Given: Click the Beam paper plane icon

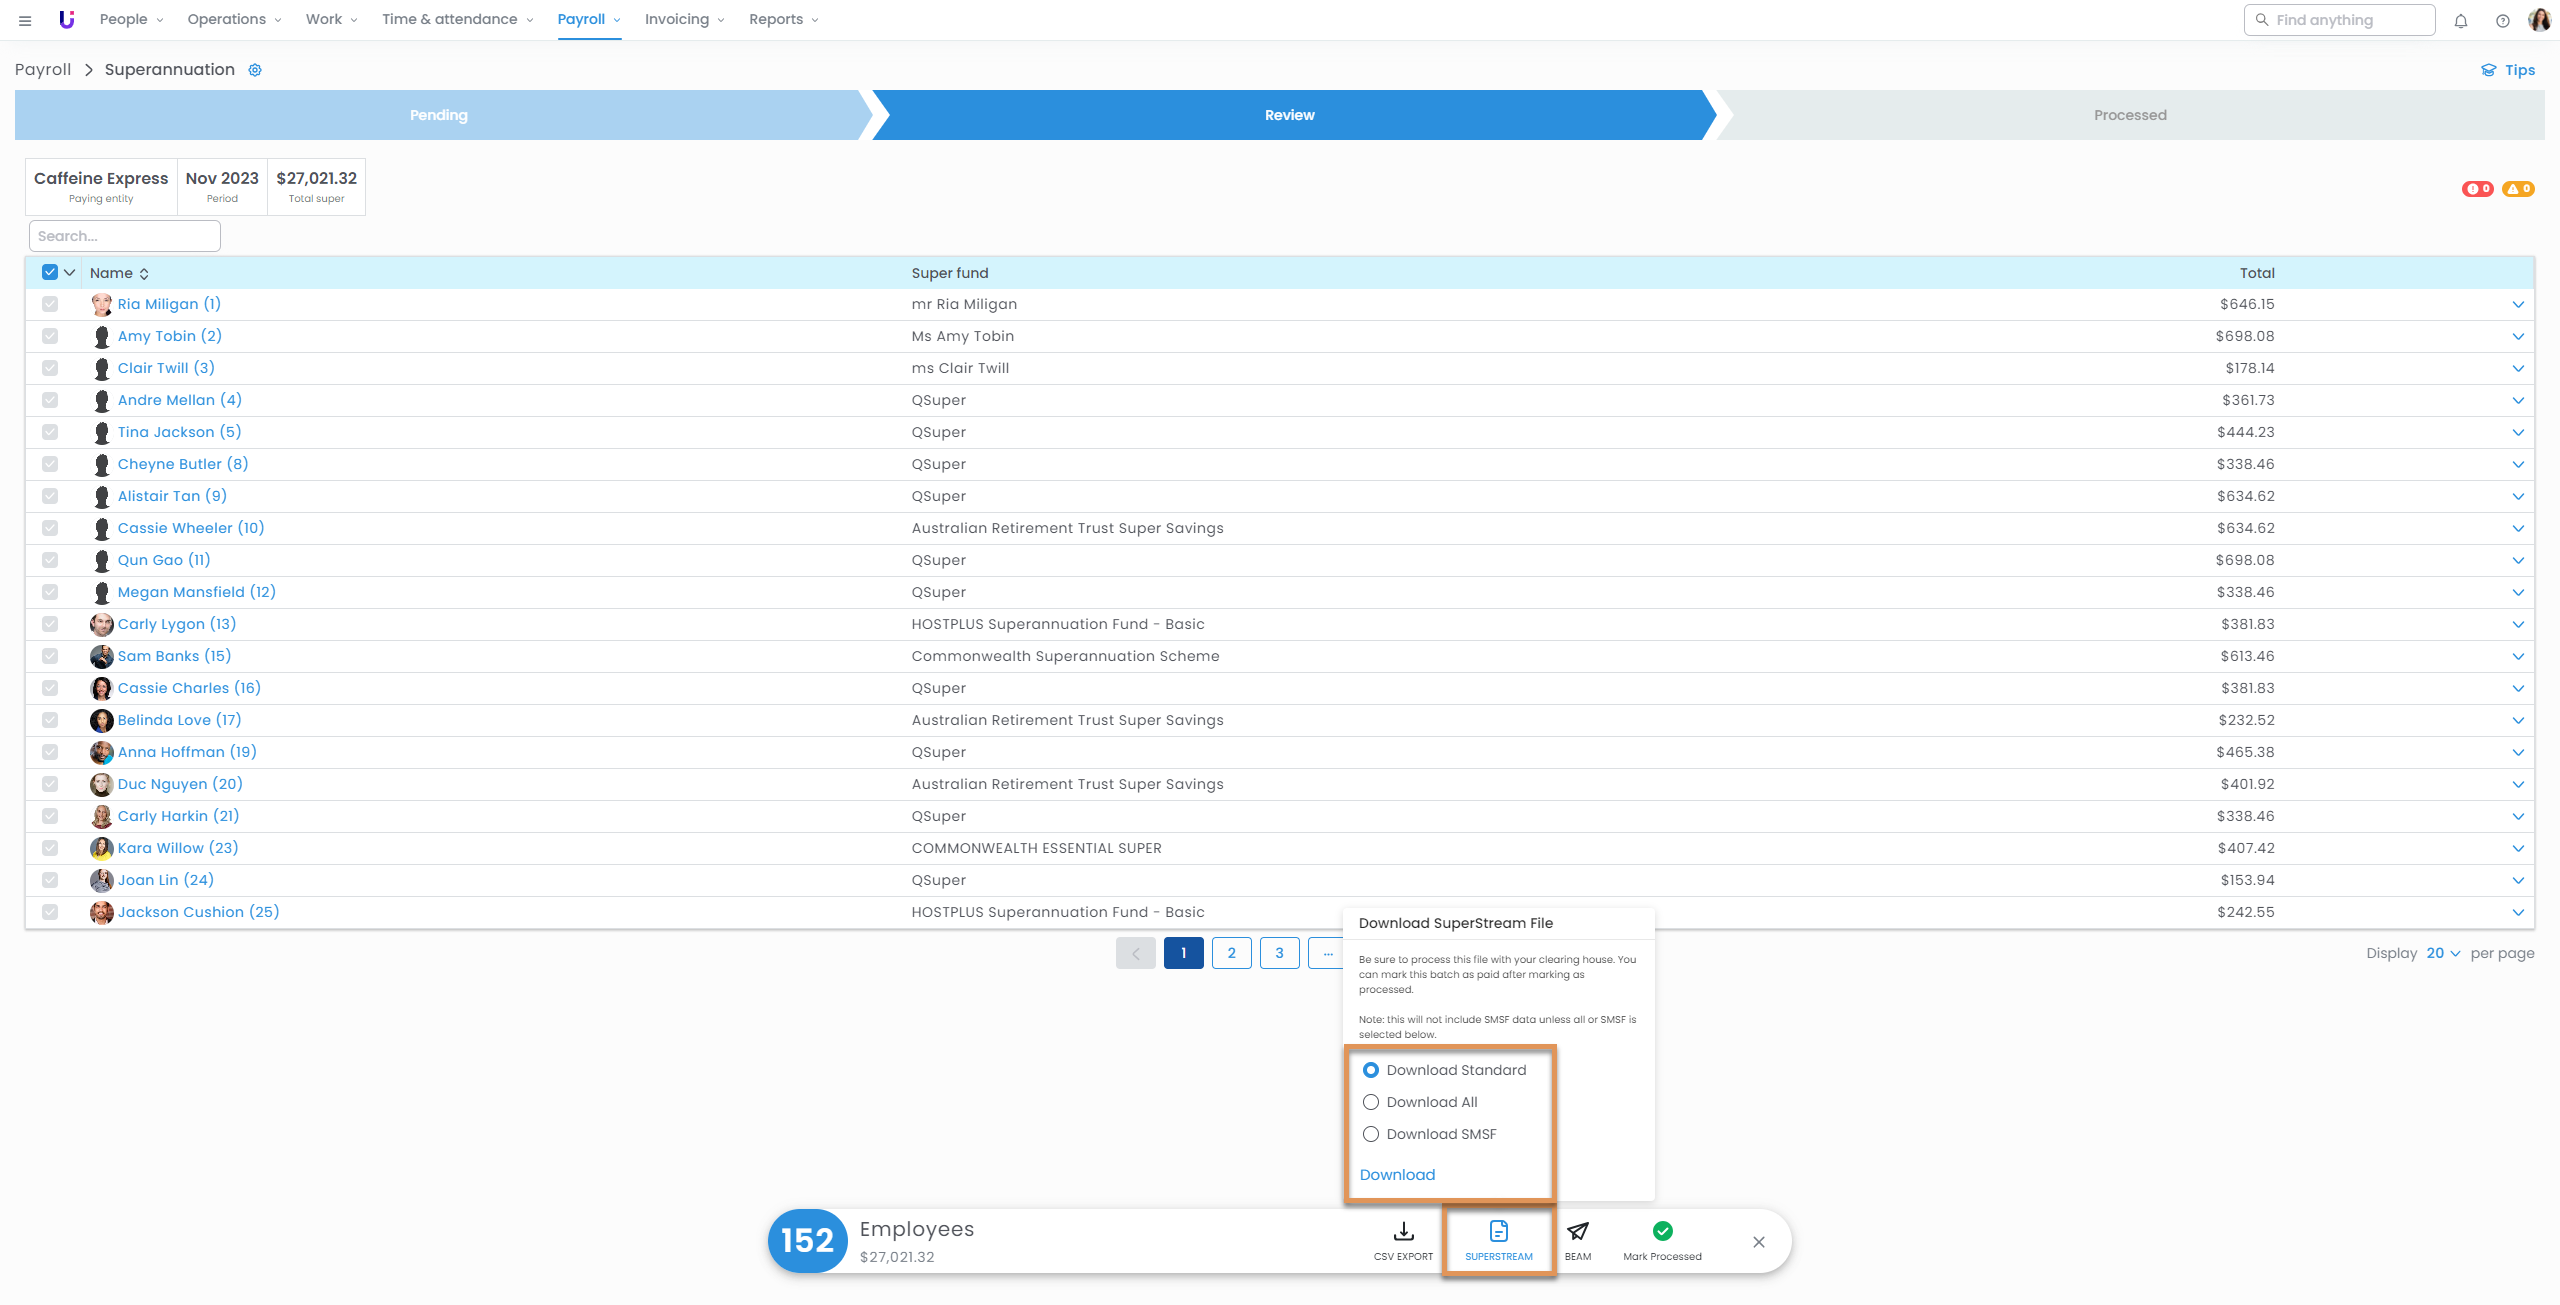Looking at the screenshot, I should pos(1578,1232).
